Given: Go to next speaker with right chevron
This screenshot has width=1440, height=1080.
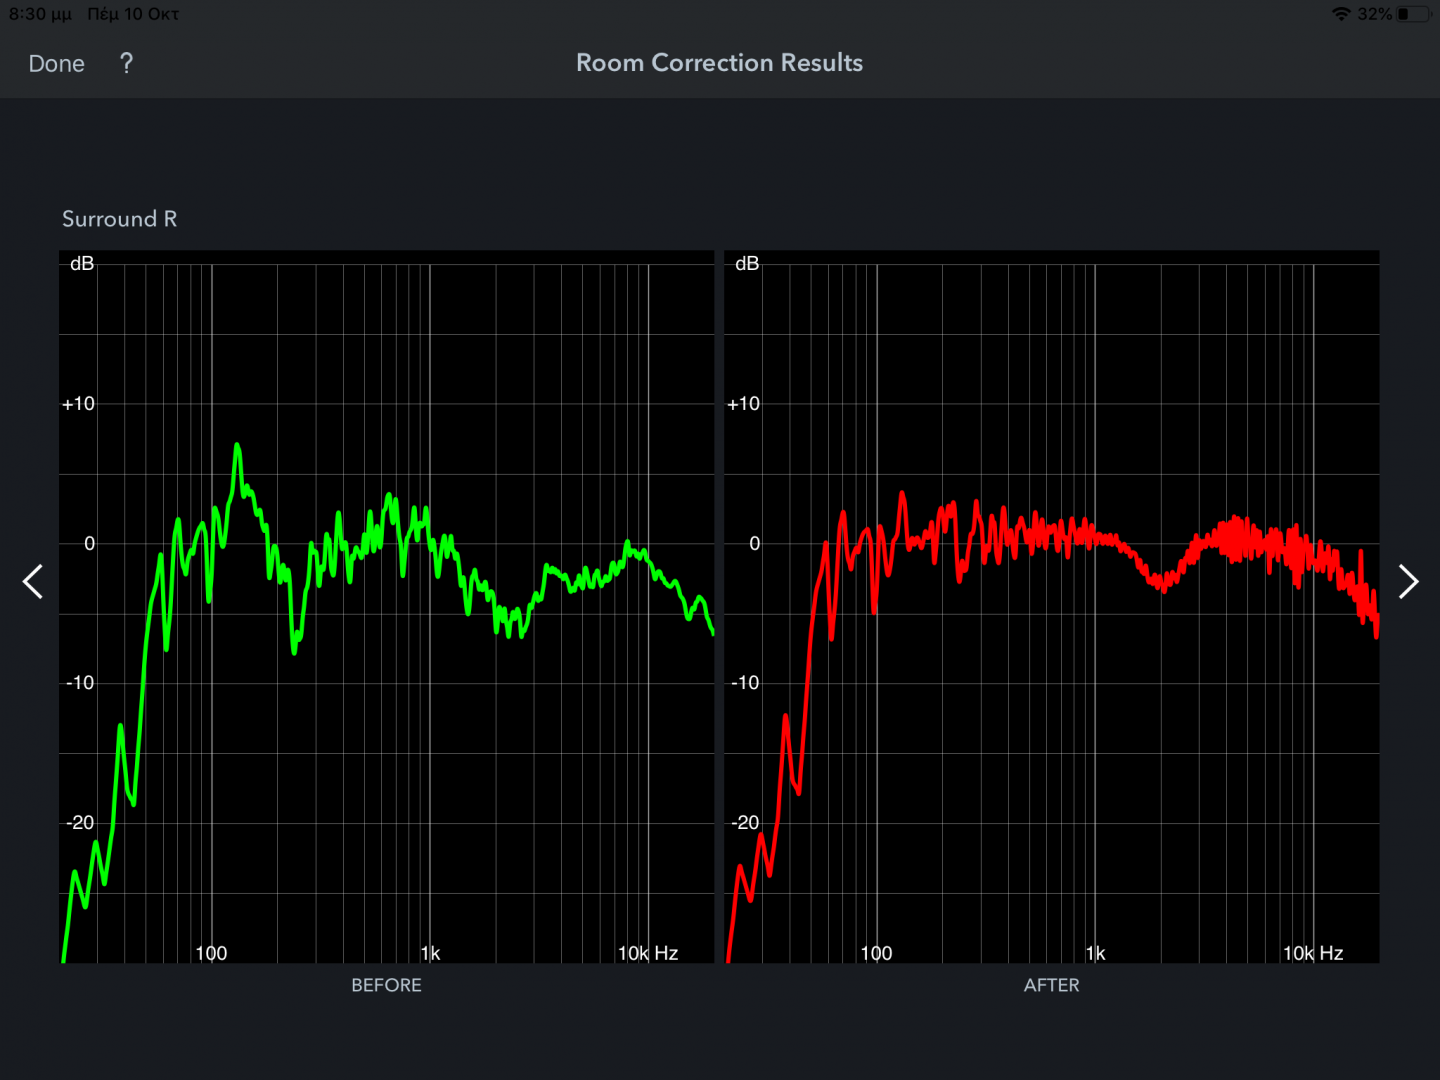Looking at the screenshot, I should click(1407, 581).
